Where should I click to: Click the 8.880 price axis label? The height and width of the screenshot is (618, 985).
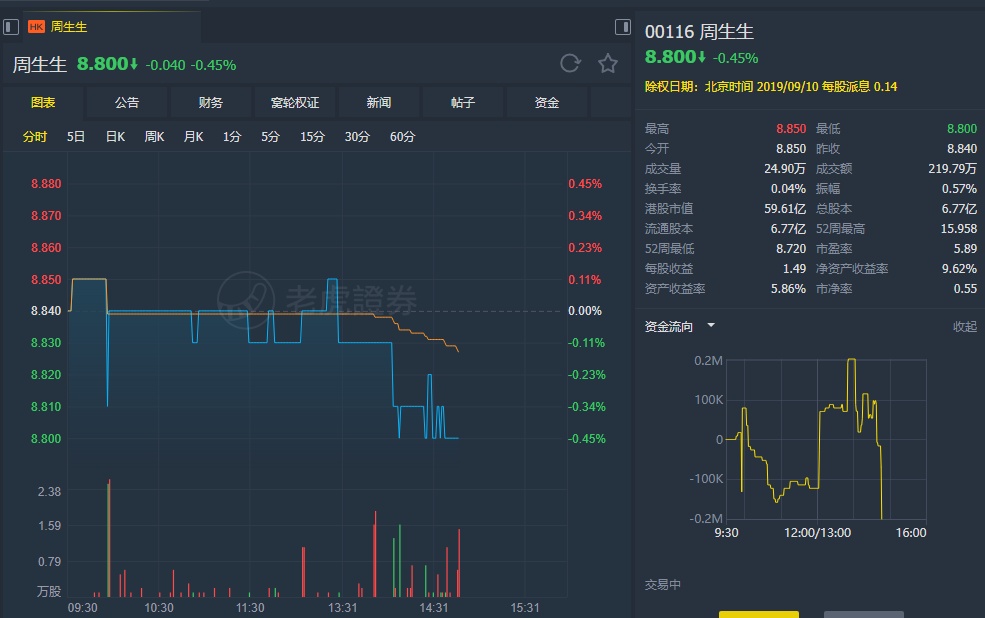pyautogui.click(x=46, y=184)
